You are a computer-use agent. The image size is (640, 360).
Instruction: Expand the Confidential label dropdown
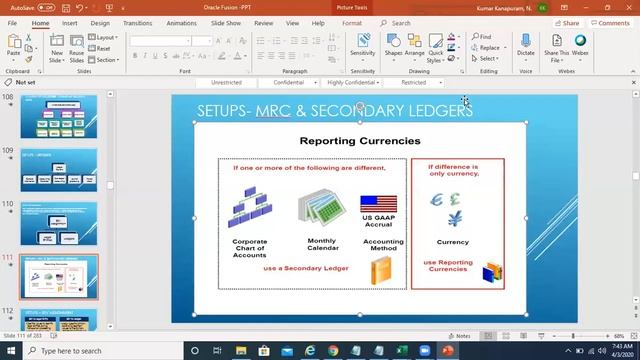pyautogui.click(x=315, y=83)
